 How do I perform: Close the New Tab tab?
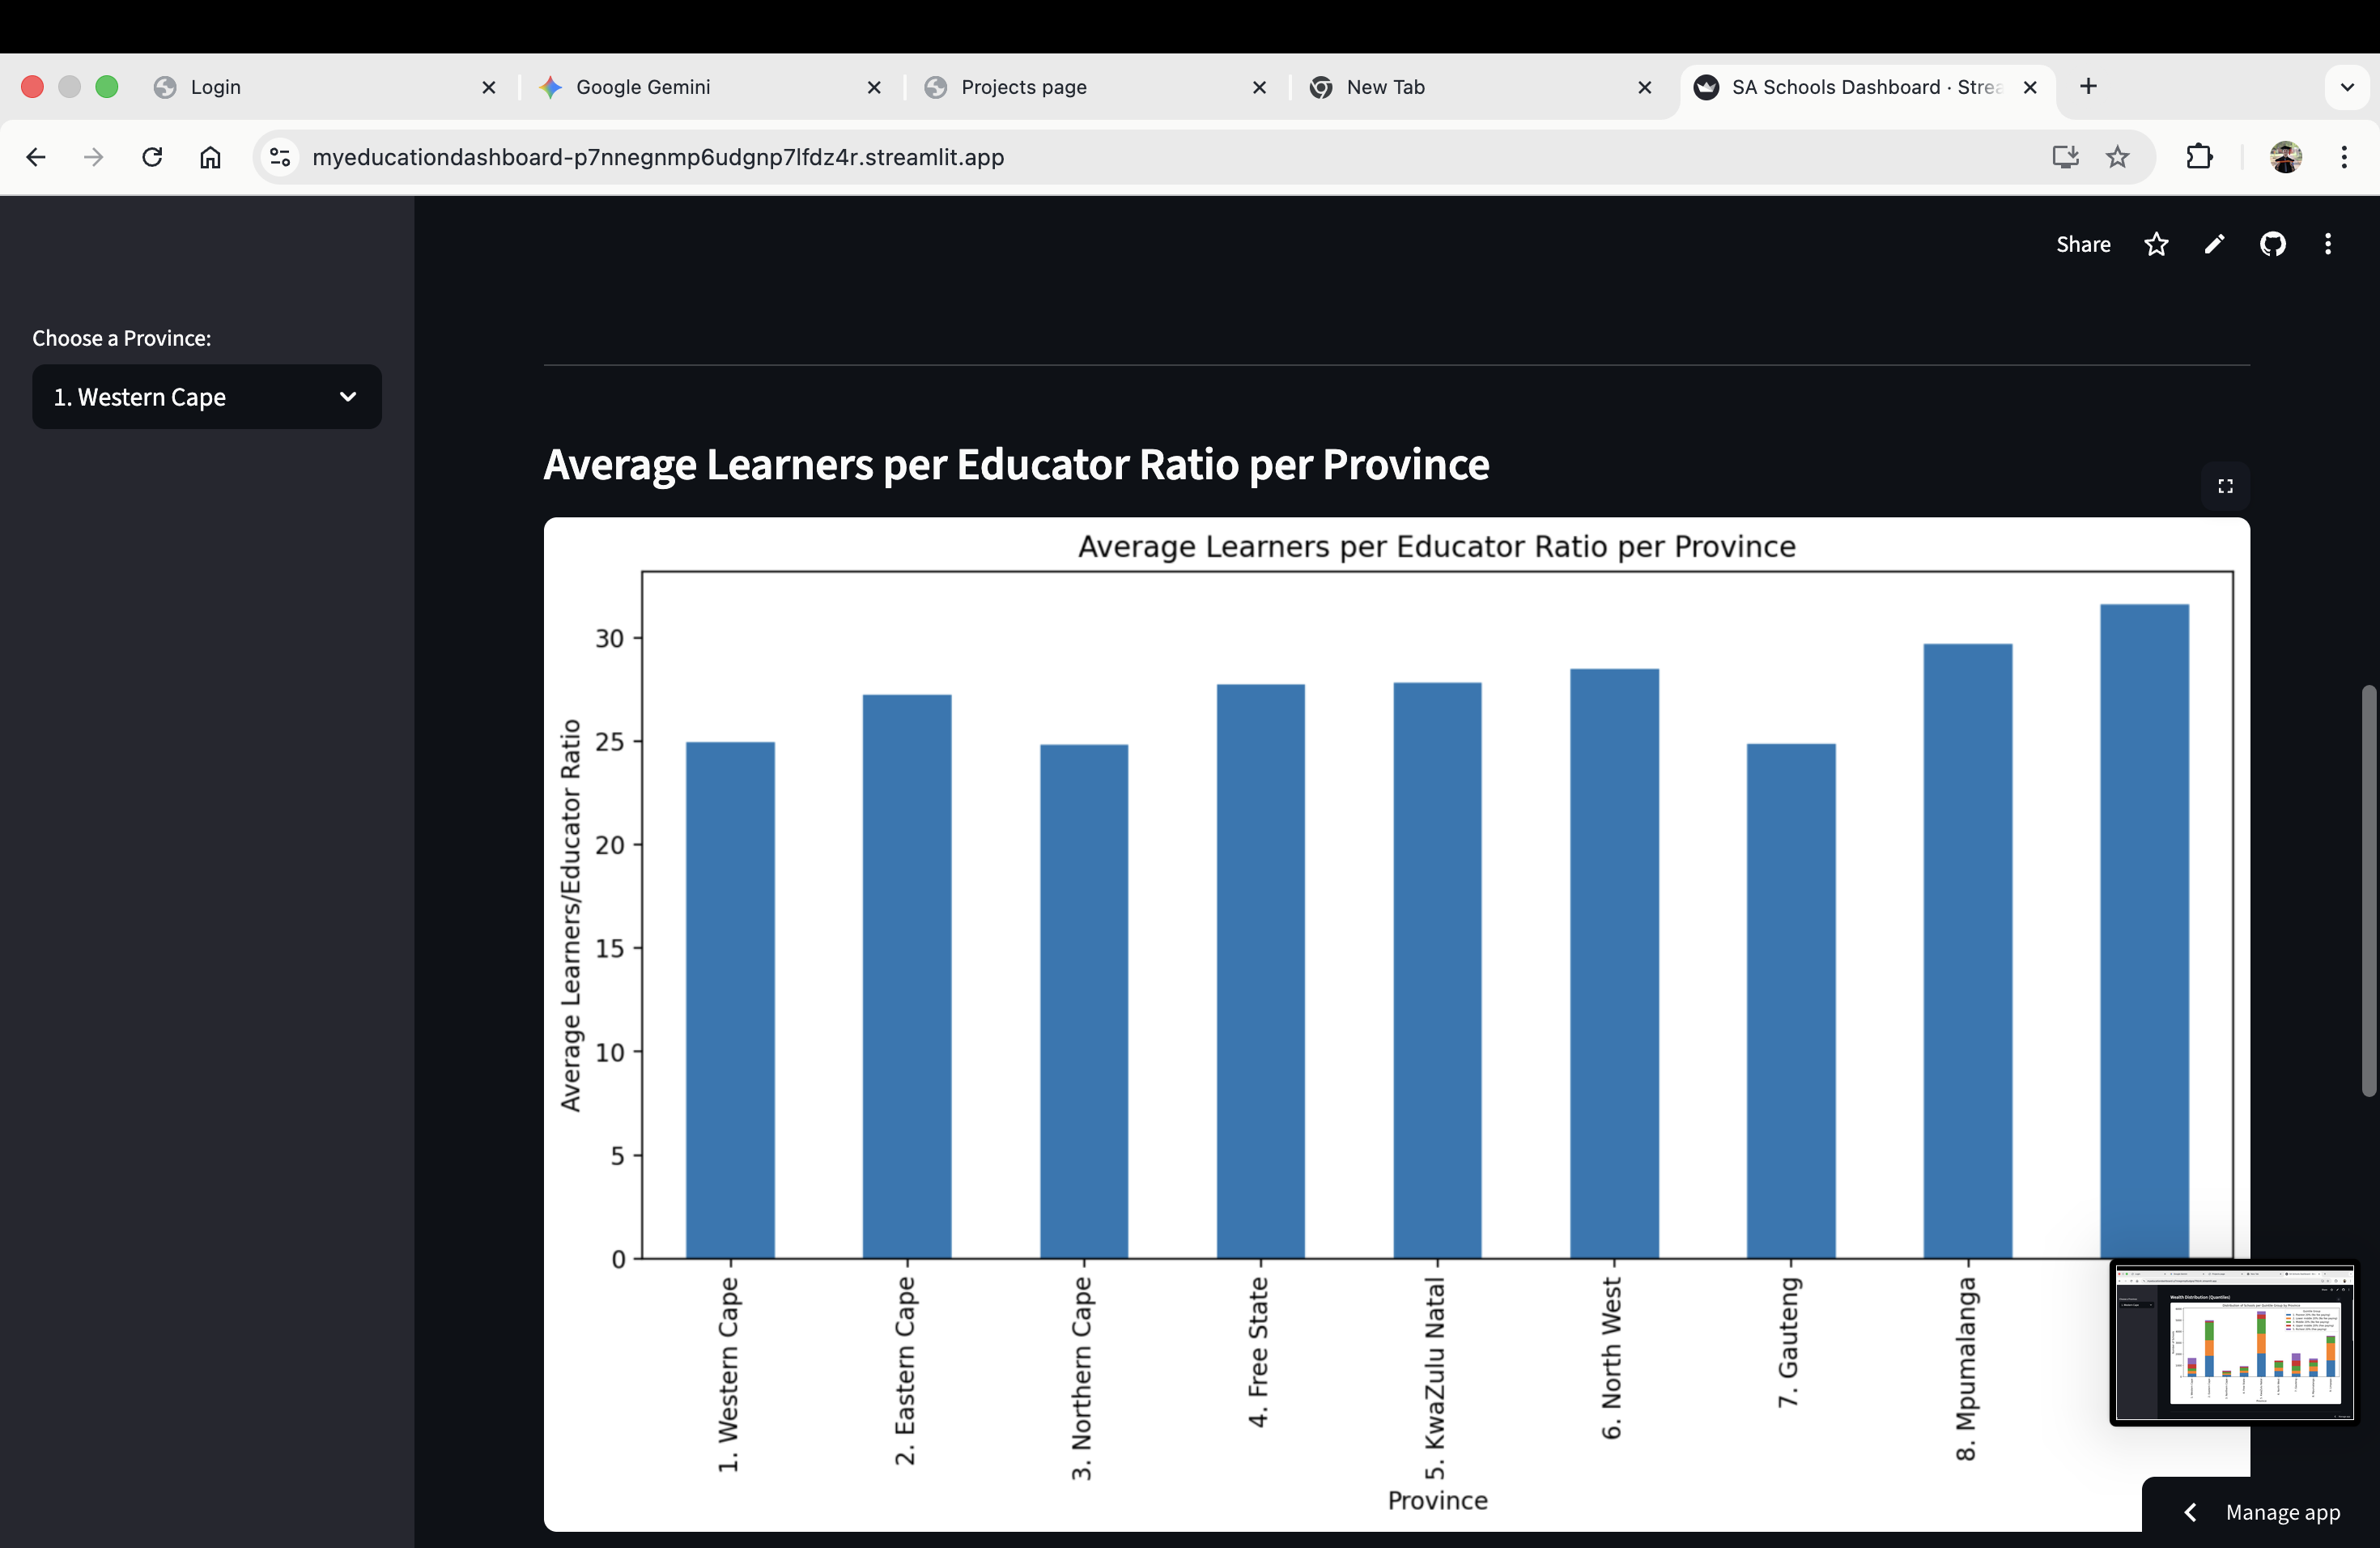pyautogui.click(x=1644, y=87)
